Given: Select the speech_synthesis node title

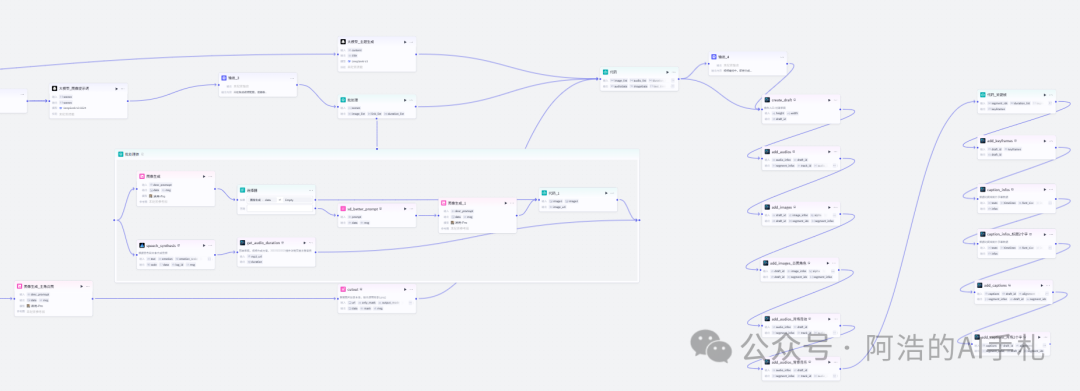Looking at the screenshot, I should tap(161, 245).
